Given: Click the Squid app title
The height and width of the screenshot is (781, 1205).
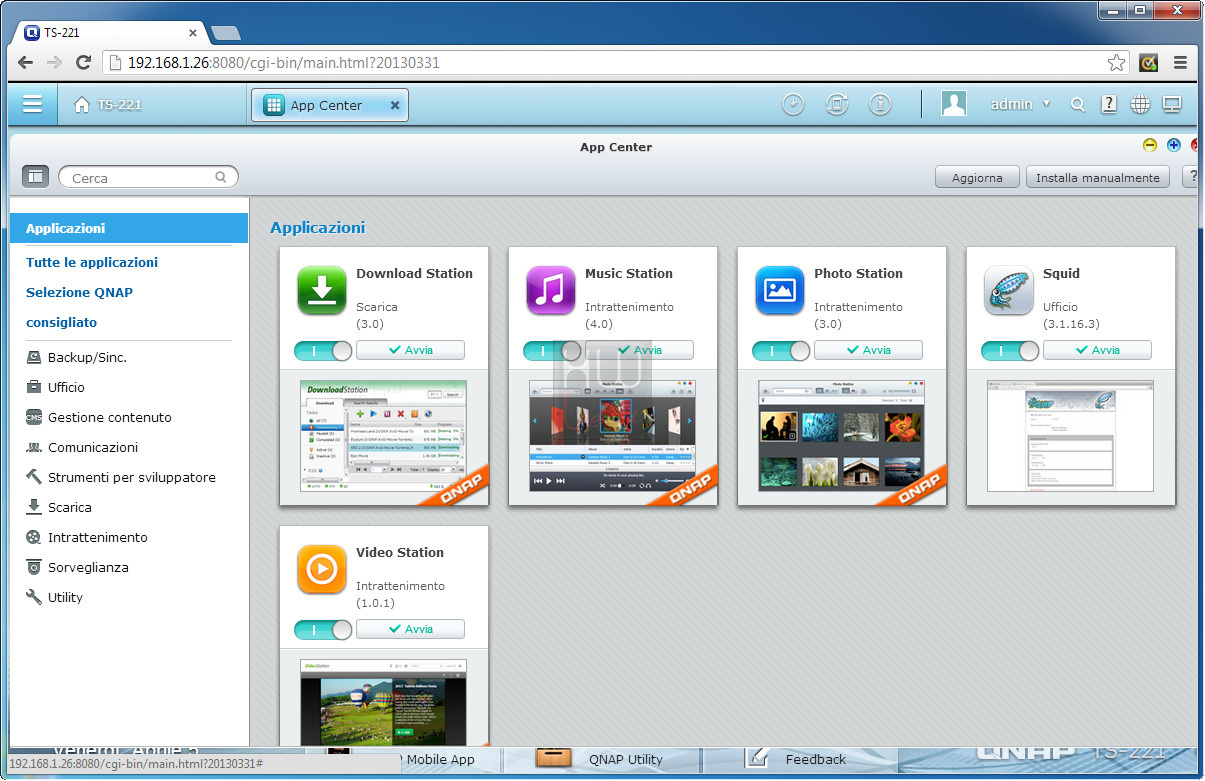Looking at the screenshot, I should tap(1061, 273).
